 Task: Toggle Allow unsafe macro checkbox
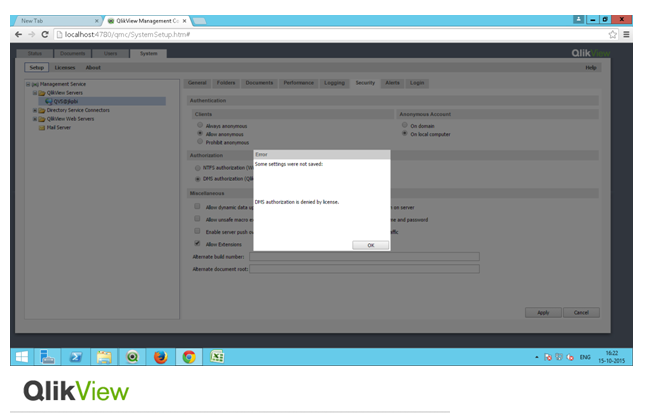click(x=197, y=219)
